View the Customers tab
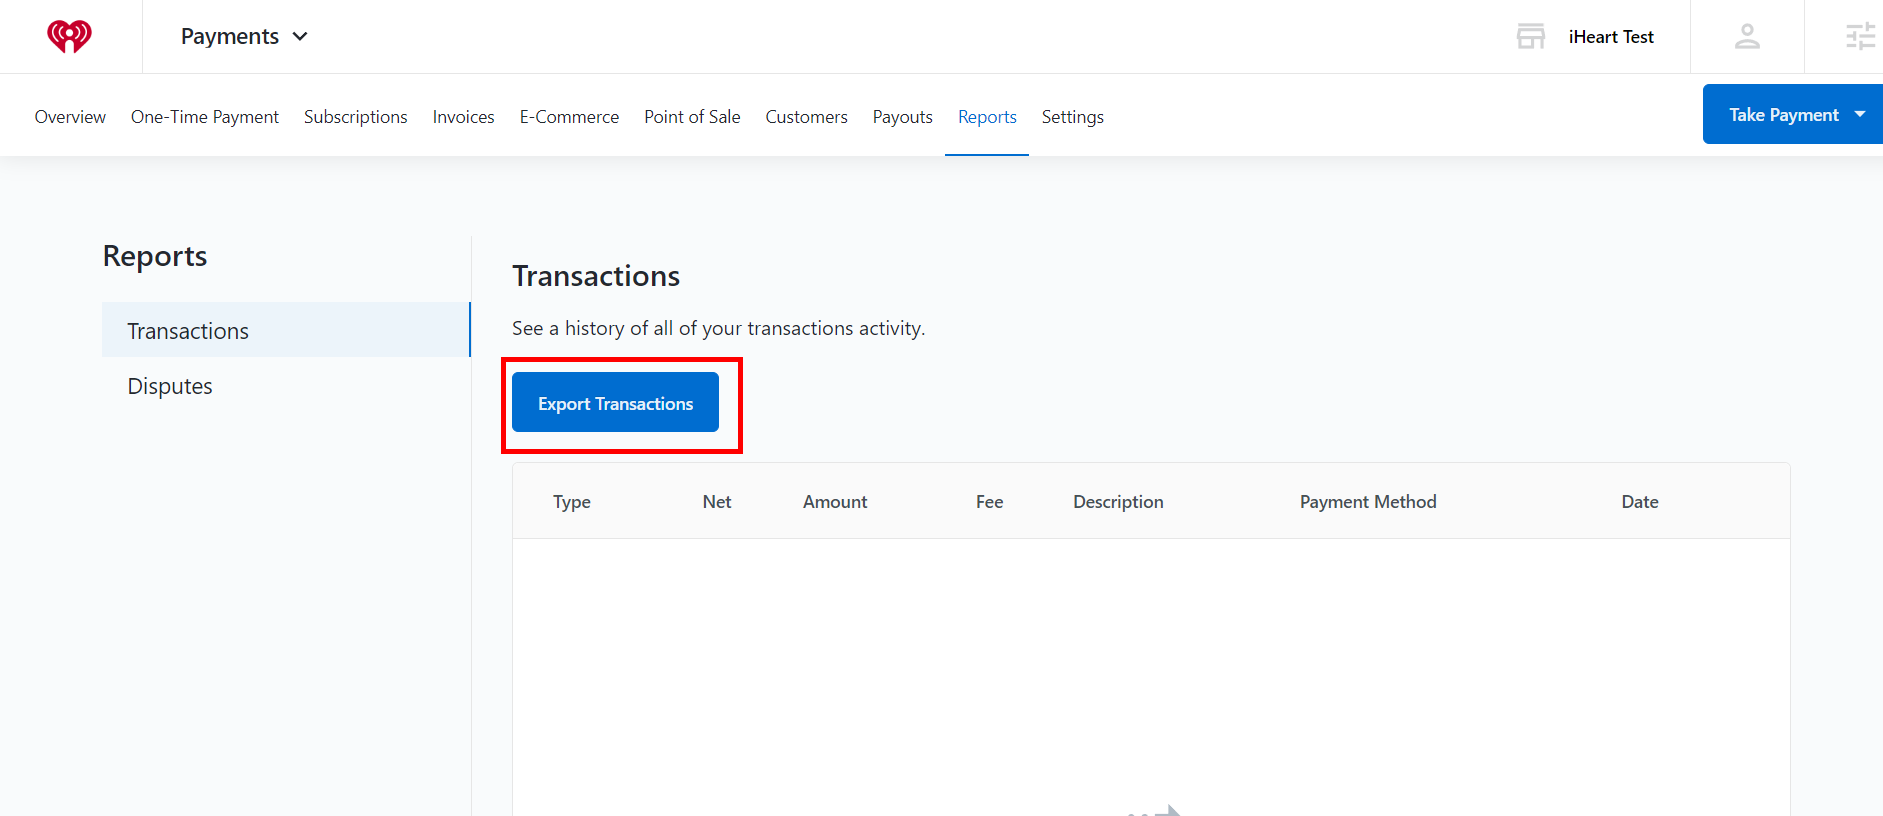1883x816 pixels. click(x=806, y=117)
